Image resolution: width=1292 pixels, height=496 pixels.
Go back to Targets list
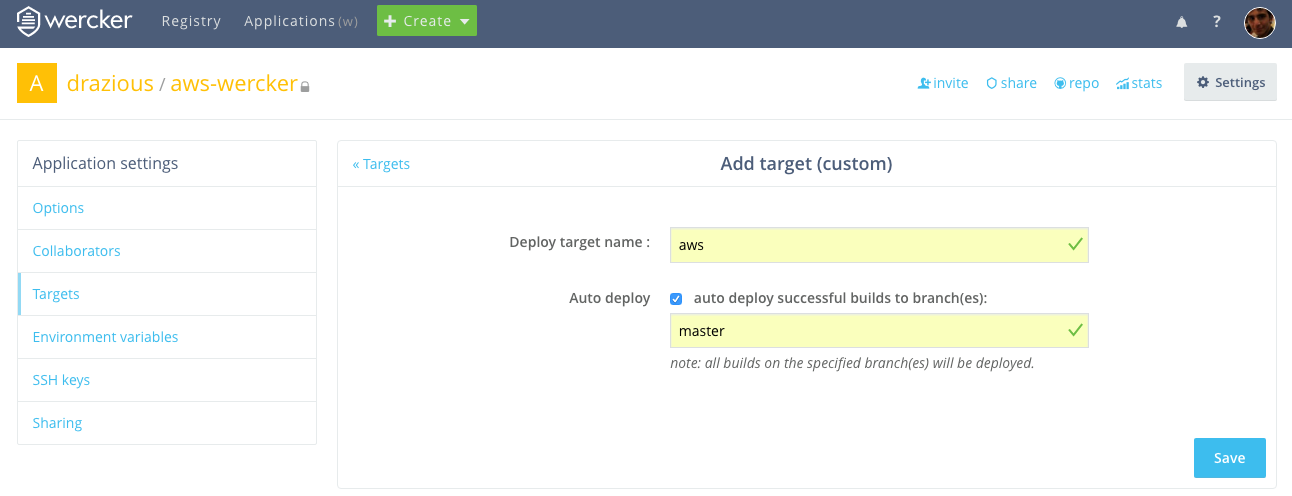tap(381, 164)
